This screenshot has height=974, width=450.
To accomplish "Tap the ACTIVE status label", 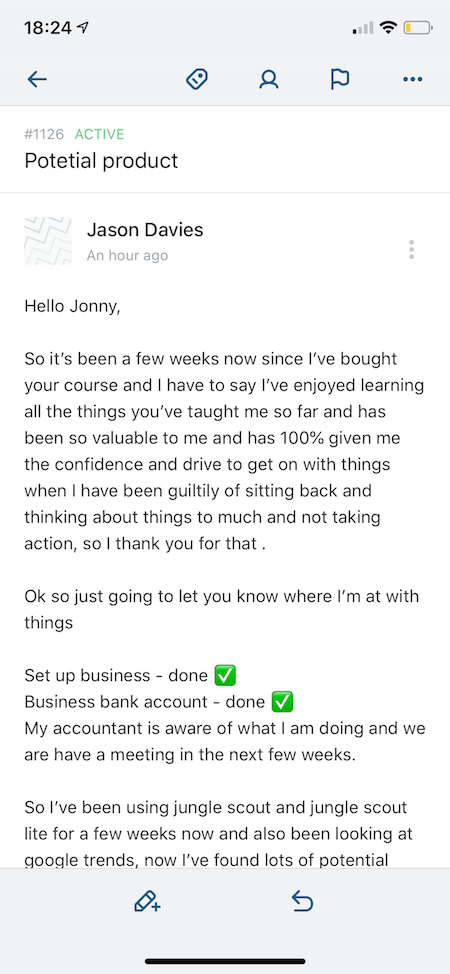I will tap(99, 134).
